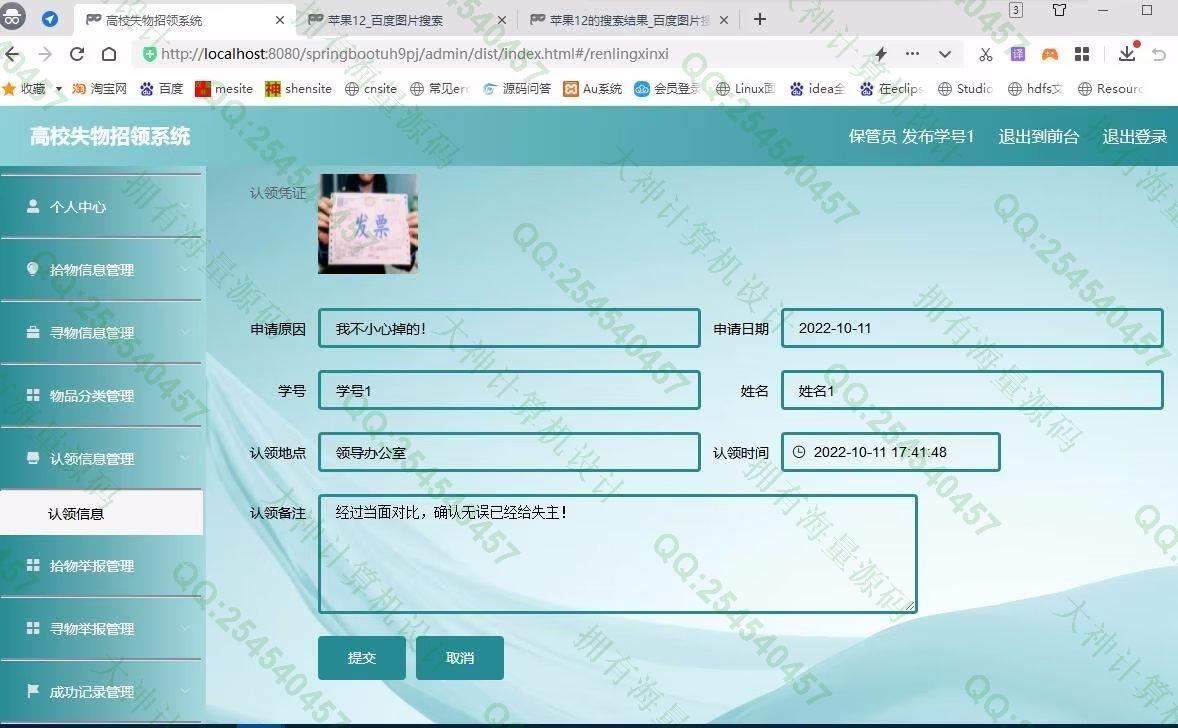The image size is (1178, 728).
Task: Click the 认领地点 input field
Action: point(509,452)
